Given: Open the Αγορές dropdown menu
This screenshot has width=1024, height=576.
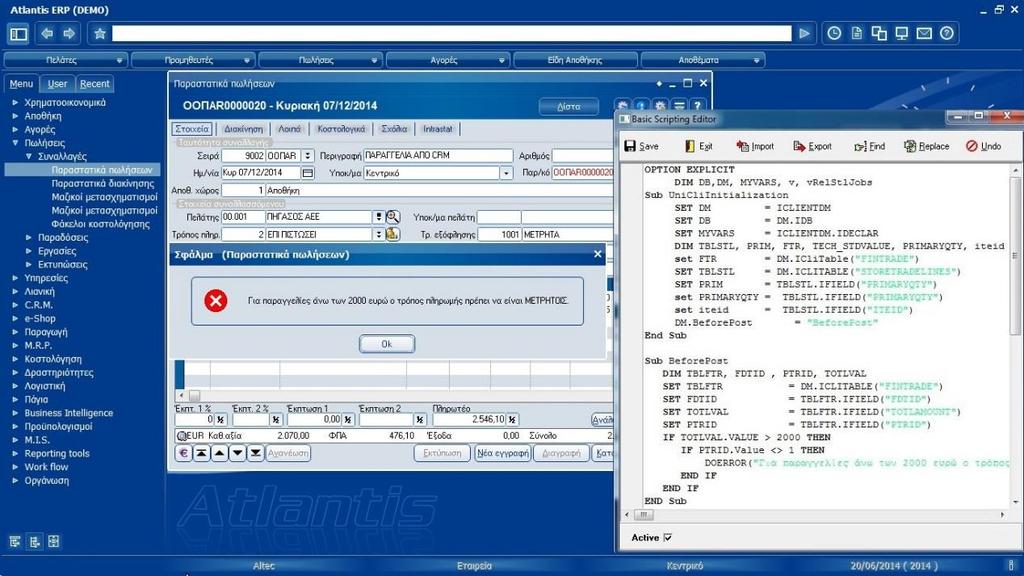Looking at the screenshot, I should pyautogui.click(x=447, y=60).
